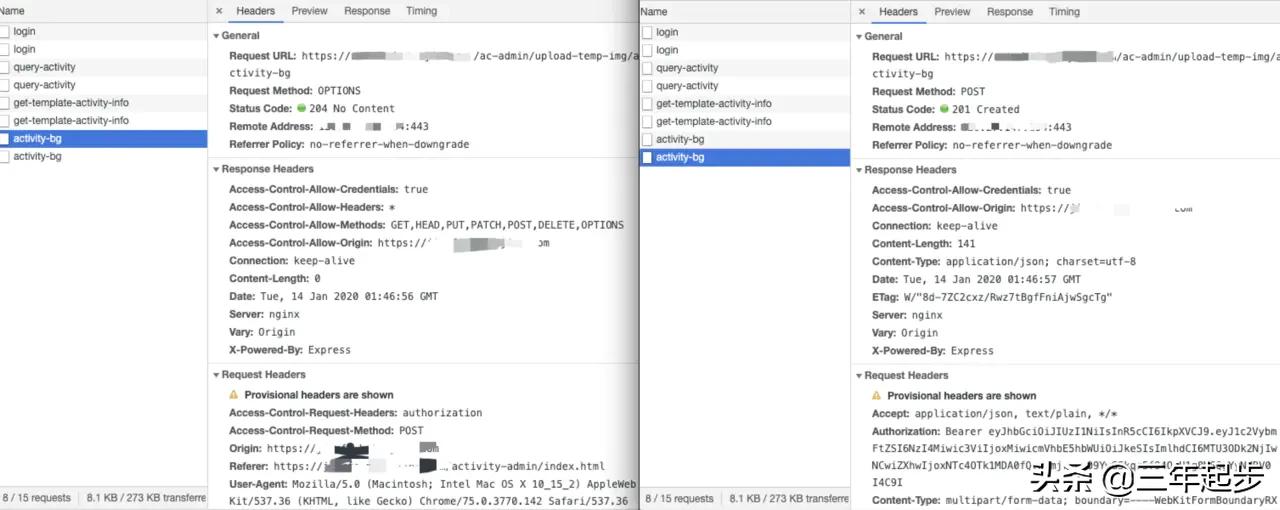Click 'Access-Control-Request-Headers: authorization' line
The height and width of the screenshot is (510, 1280).
pyautogui.click(x=356, y=412)
